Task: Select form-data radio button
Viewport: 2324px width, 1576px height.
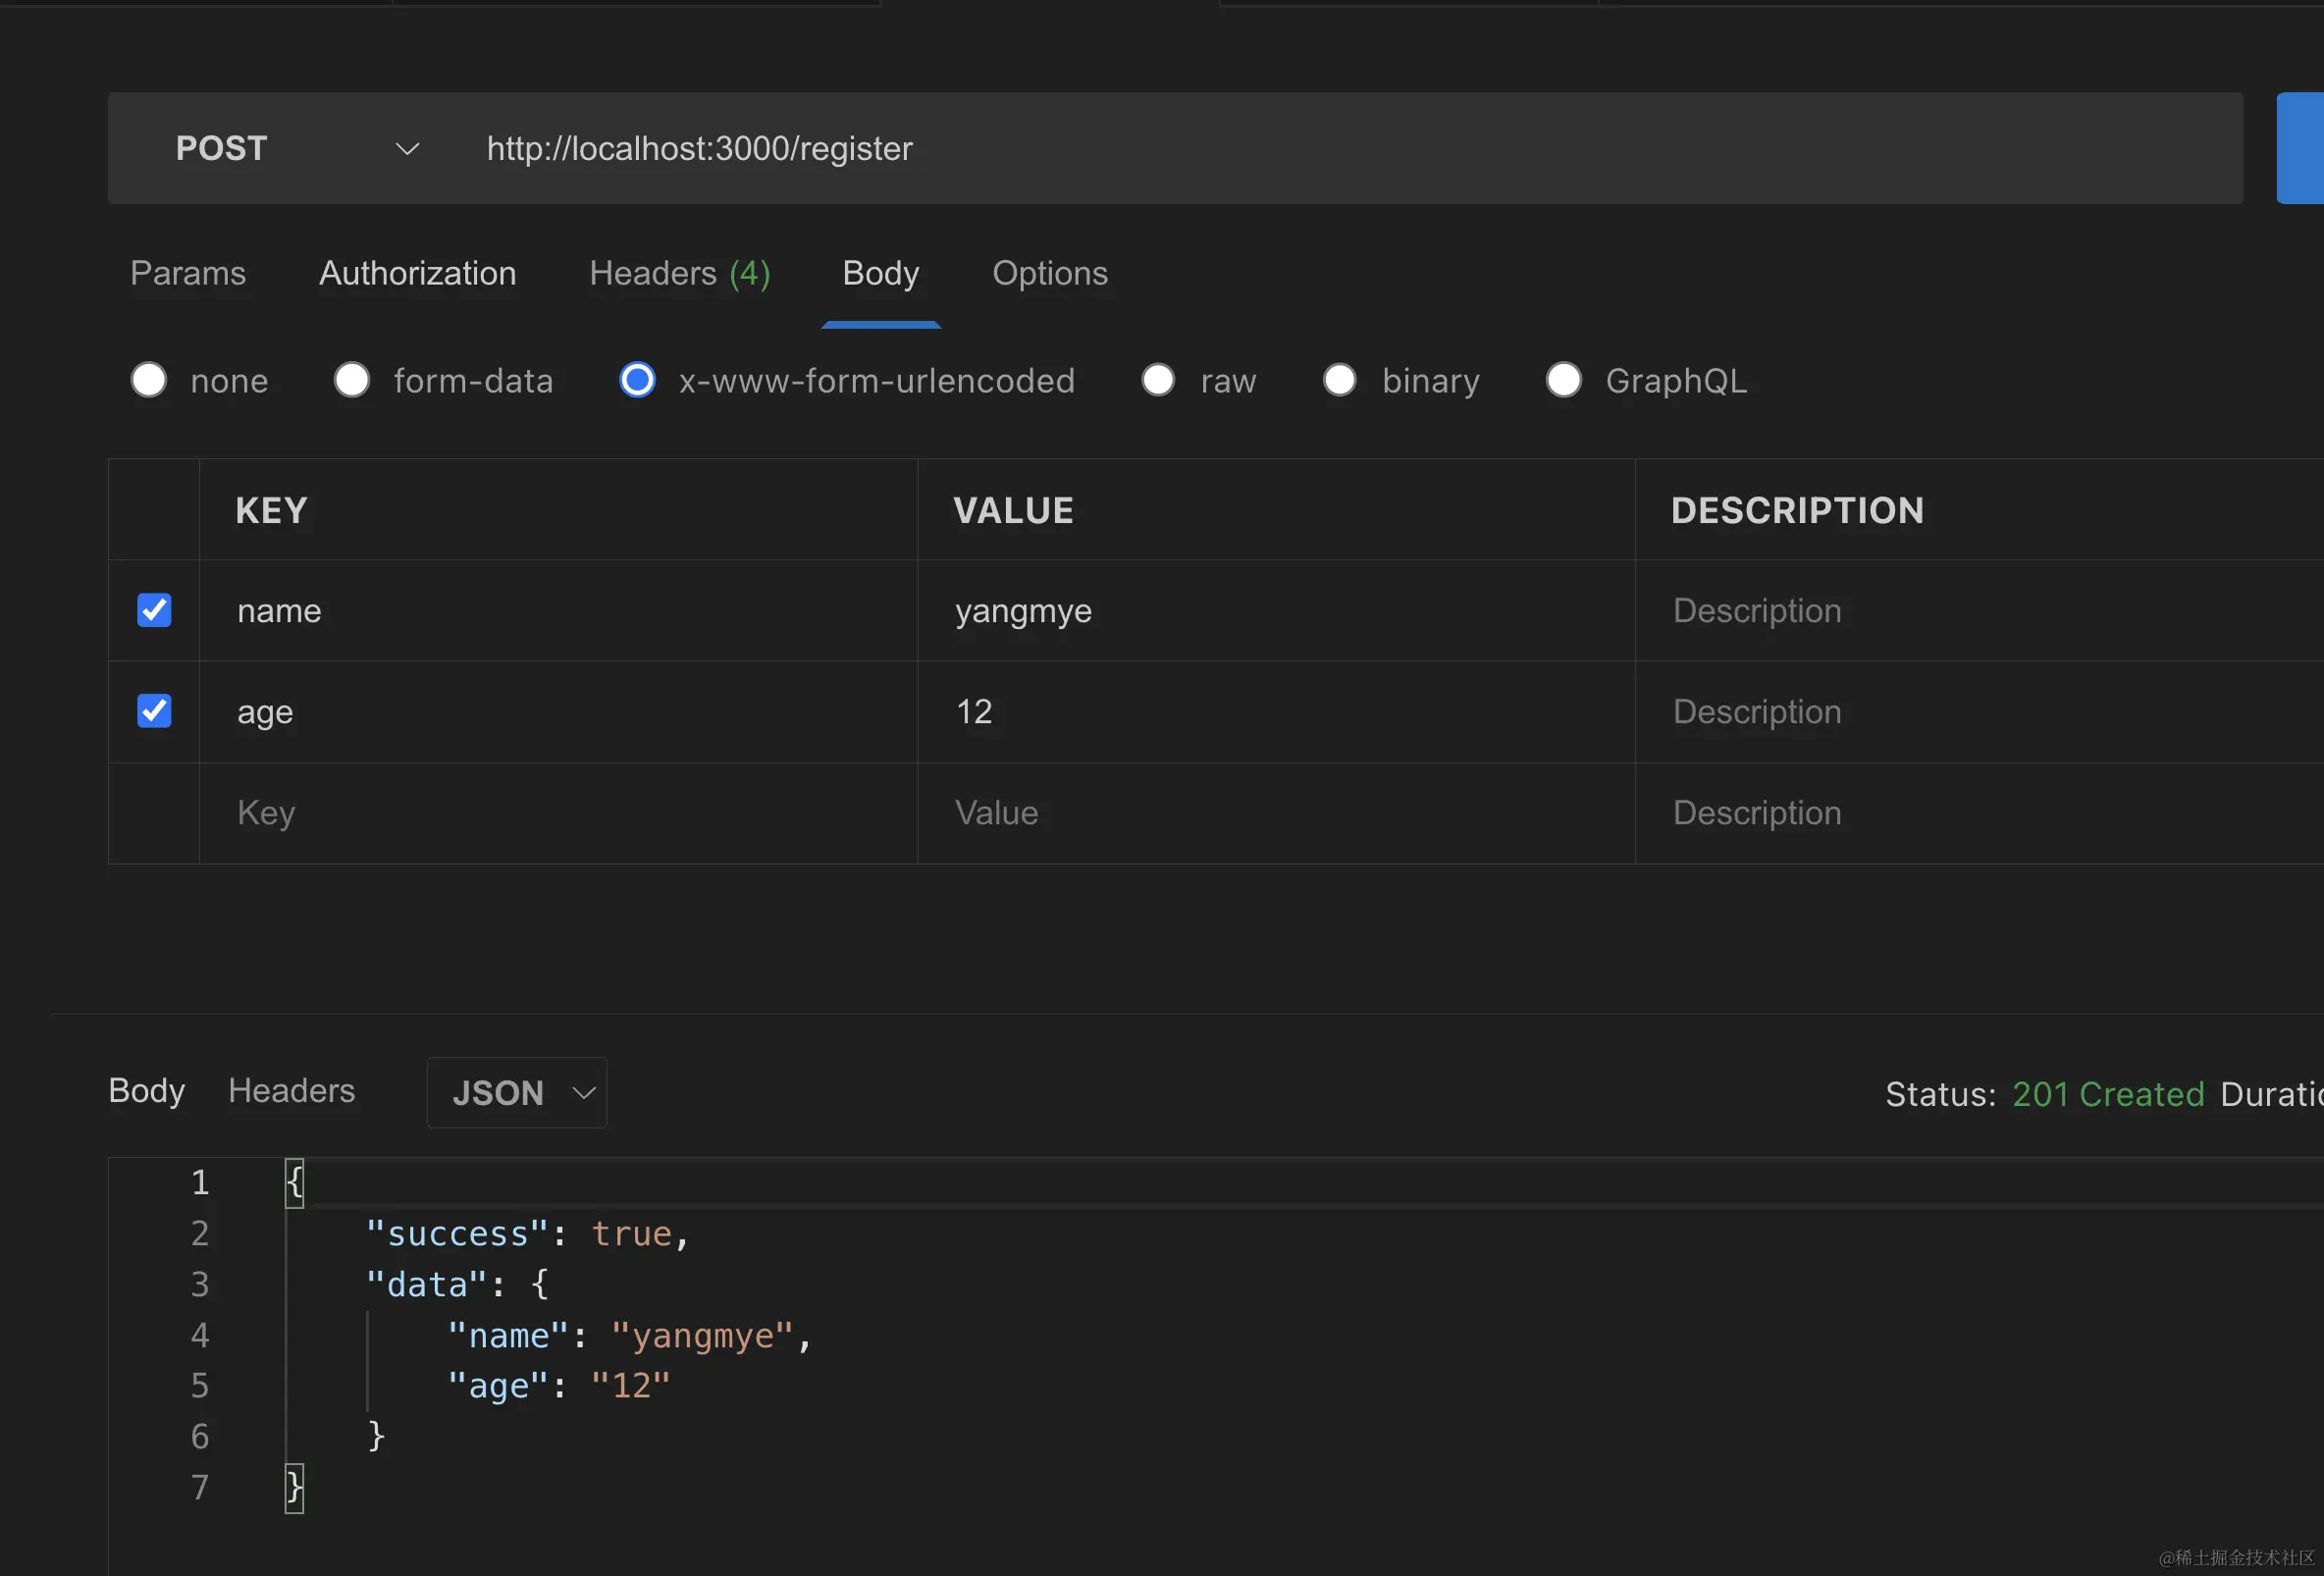Action: (x=351, y=380)
